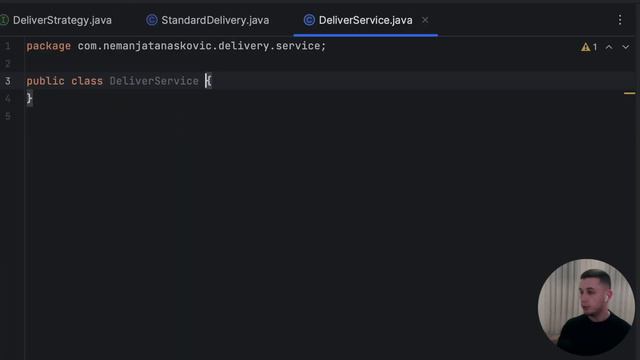
Task: Close the DeliverService.java tab
Action: (x=425, y=20)
